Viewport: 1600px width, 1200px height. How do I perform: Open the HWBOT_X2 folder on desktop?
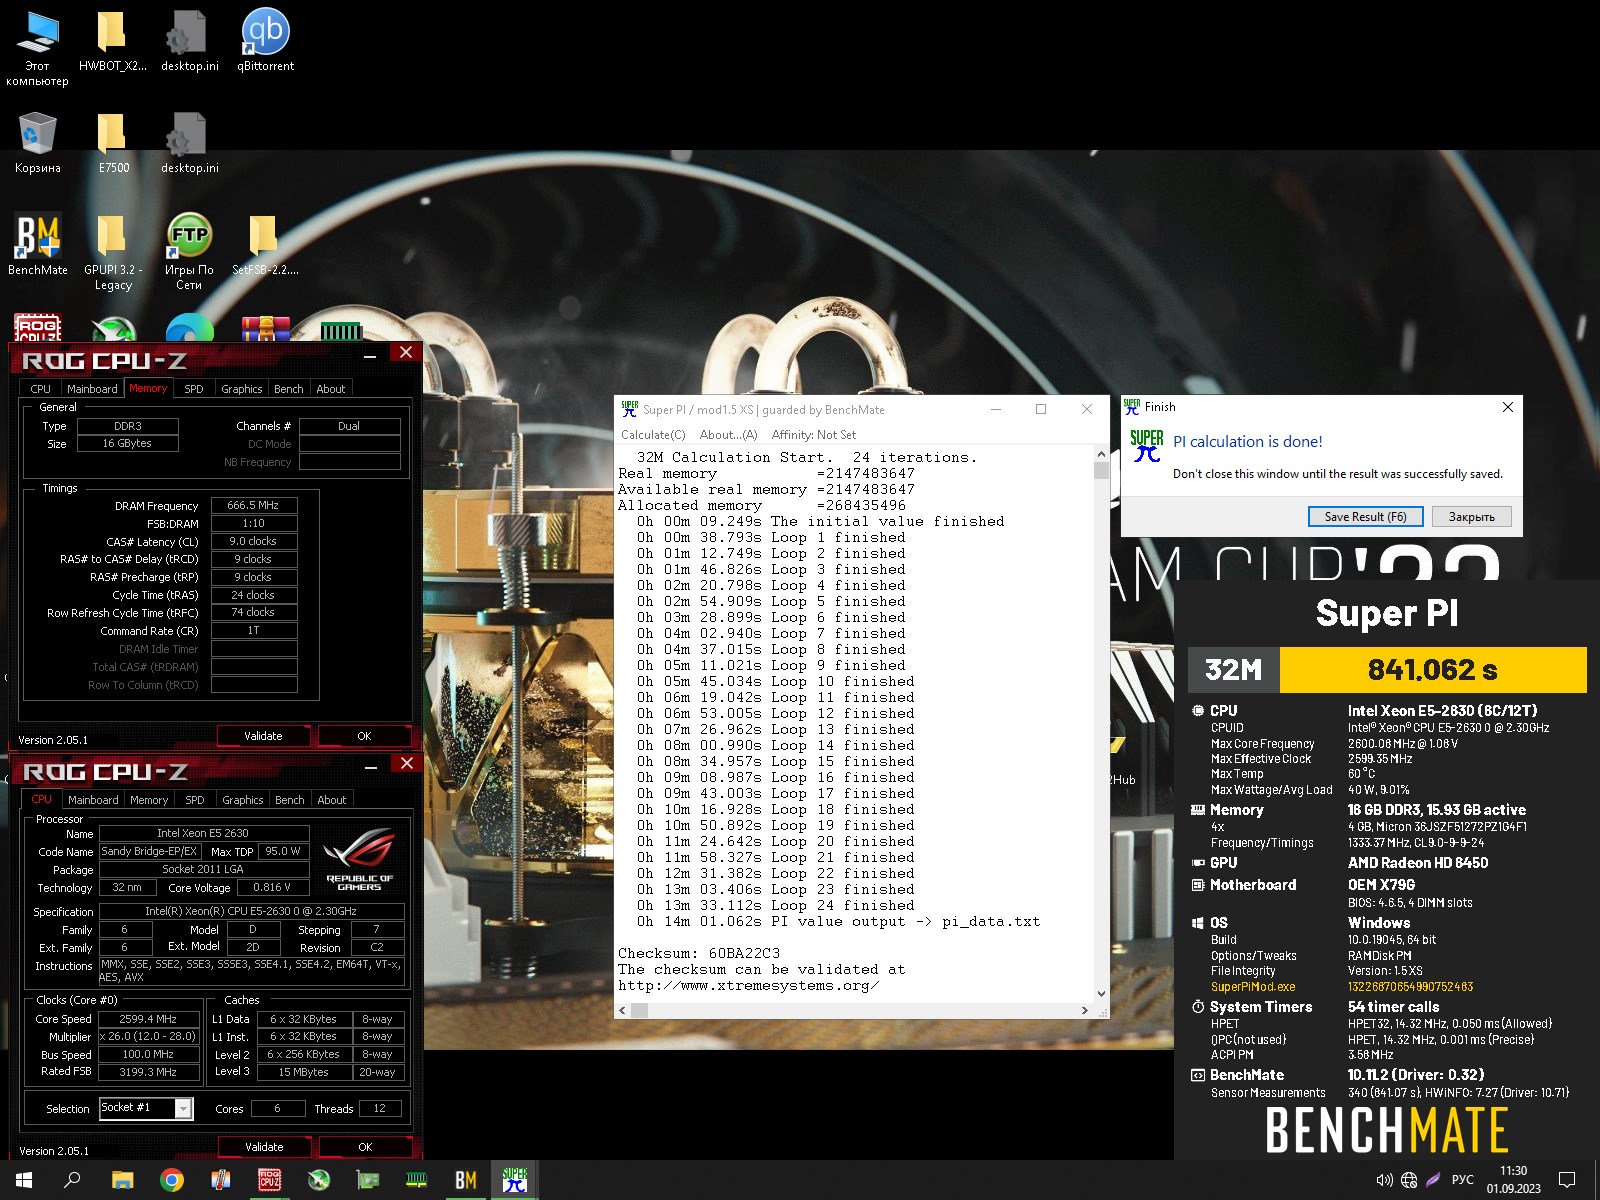(112, 42)
